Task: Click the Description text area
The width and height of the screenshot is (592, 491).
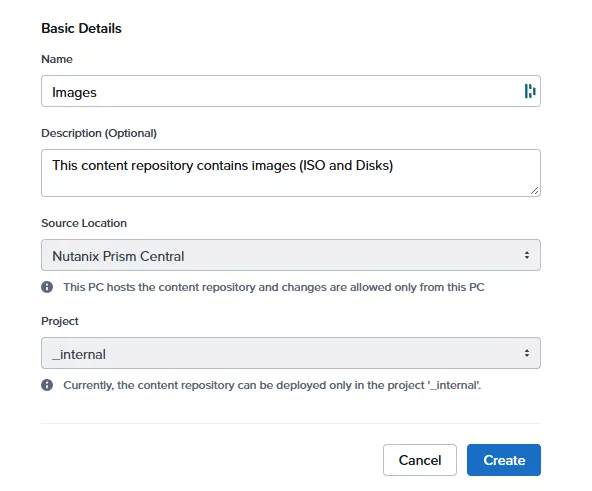Action: pos(291,173)
